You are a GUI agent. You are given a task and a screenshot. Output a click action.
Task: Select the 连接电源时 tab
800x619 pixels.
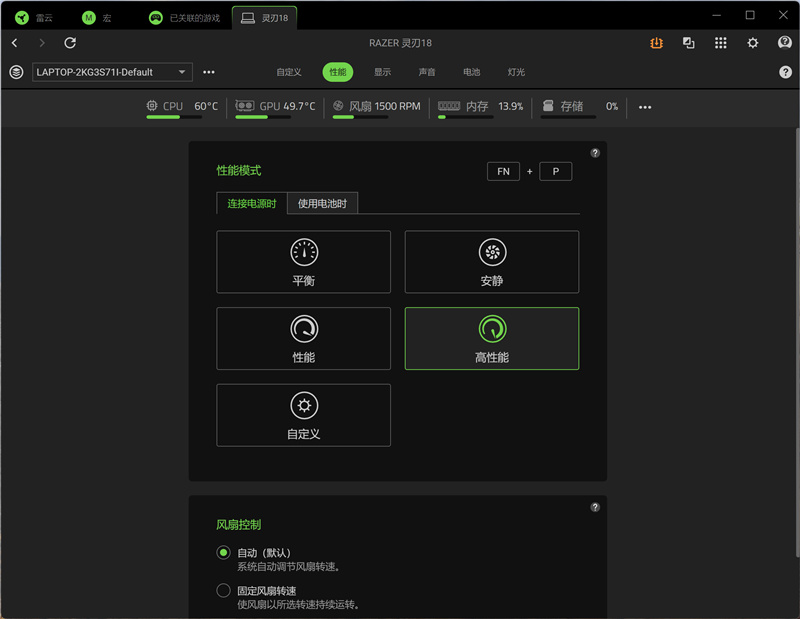tap(252, 203)
